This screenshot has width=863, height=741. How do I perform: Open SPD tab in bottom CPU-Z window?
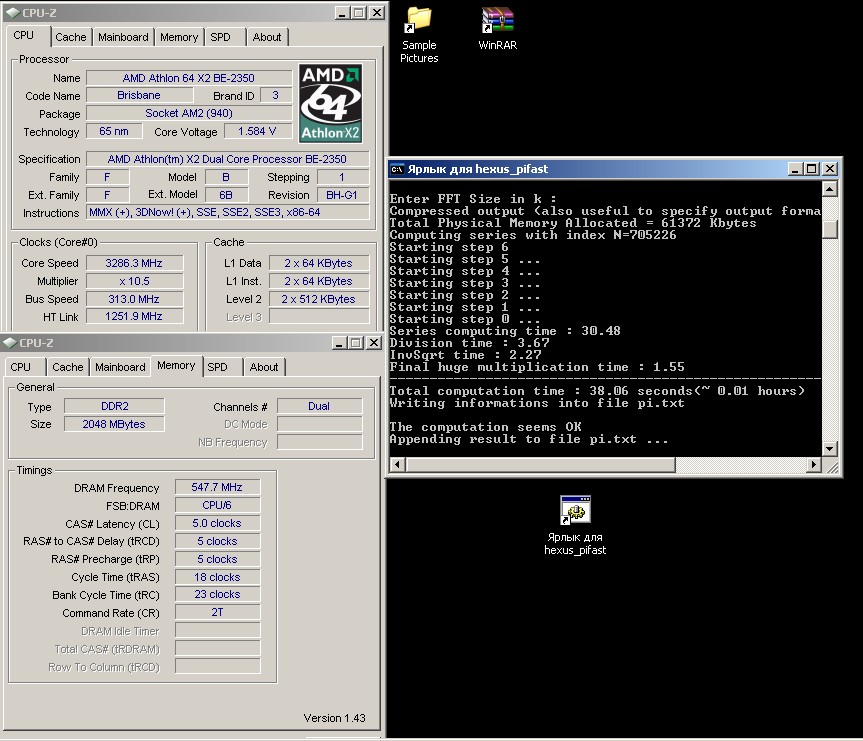(217, 367)
